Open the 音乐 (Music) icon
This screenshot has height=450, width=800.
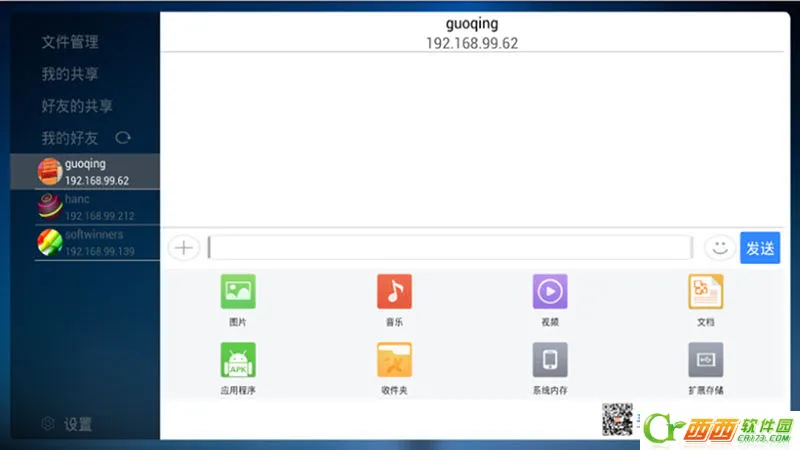point(394,292)
